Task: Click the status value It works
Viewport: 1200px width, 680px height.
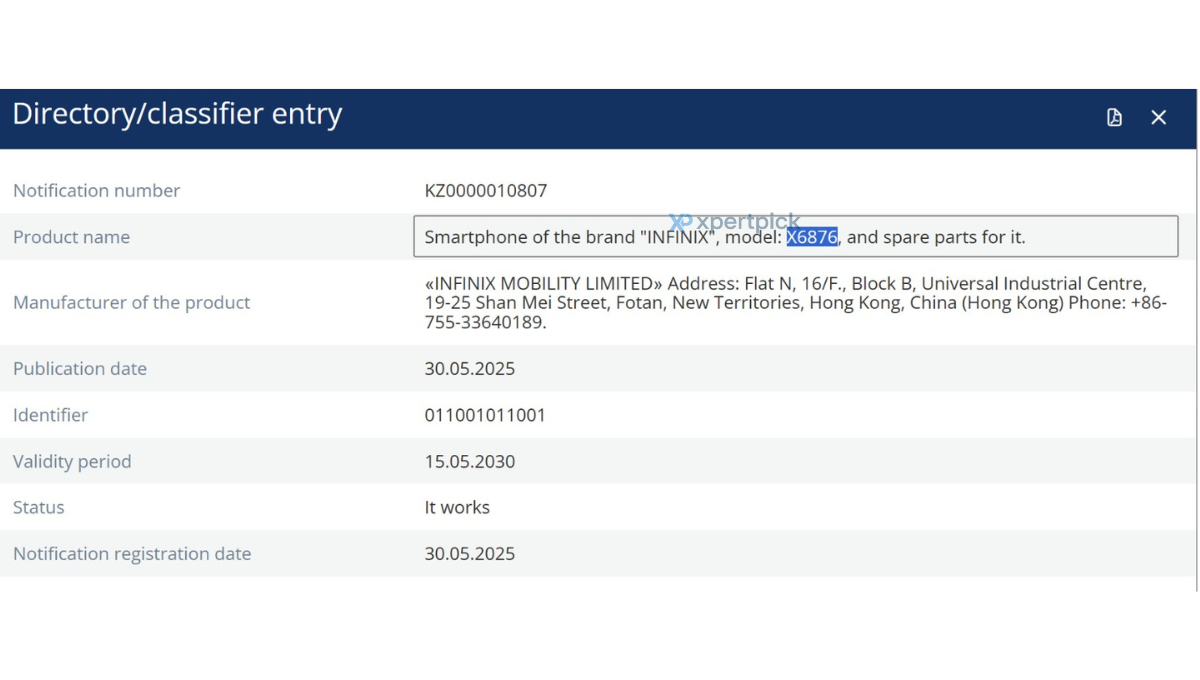Action: click(x=457, y=507)
